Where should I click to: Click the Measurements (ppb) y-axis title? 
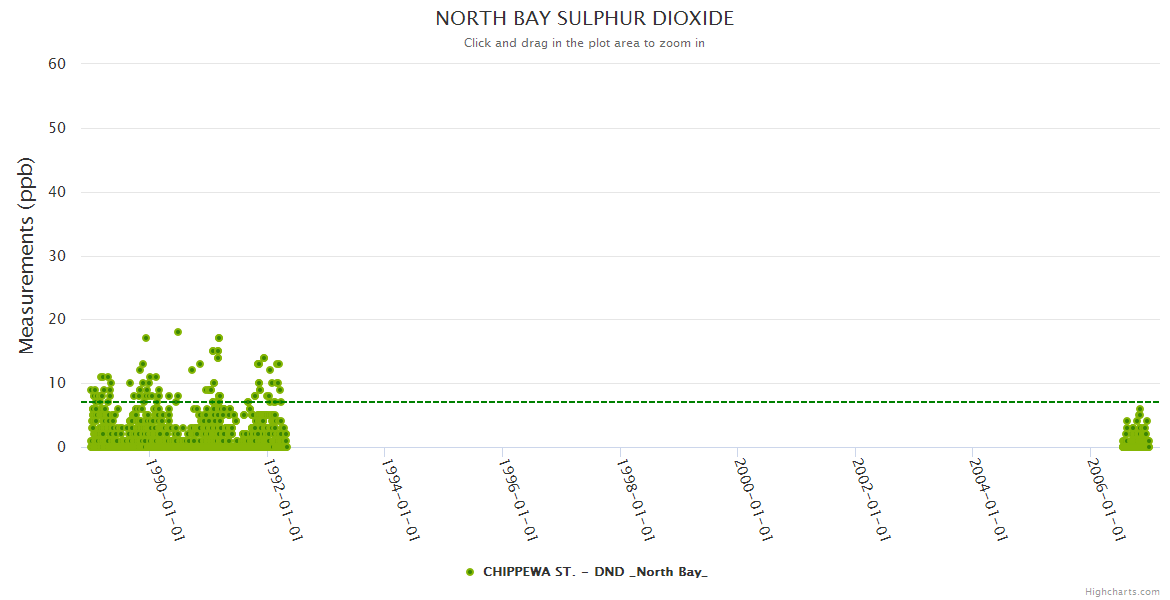coord(27,255)
